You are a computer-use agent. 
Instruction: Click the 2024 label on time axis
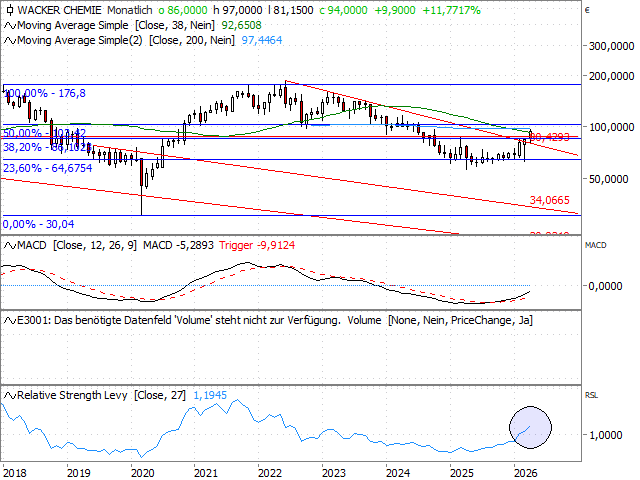click(398, 473)
